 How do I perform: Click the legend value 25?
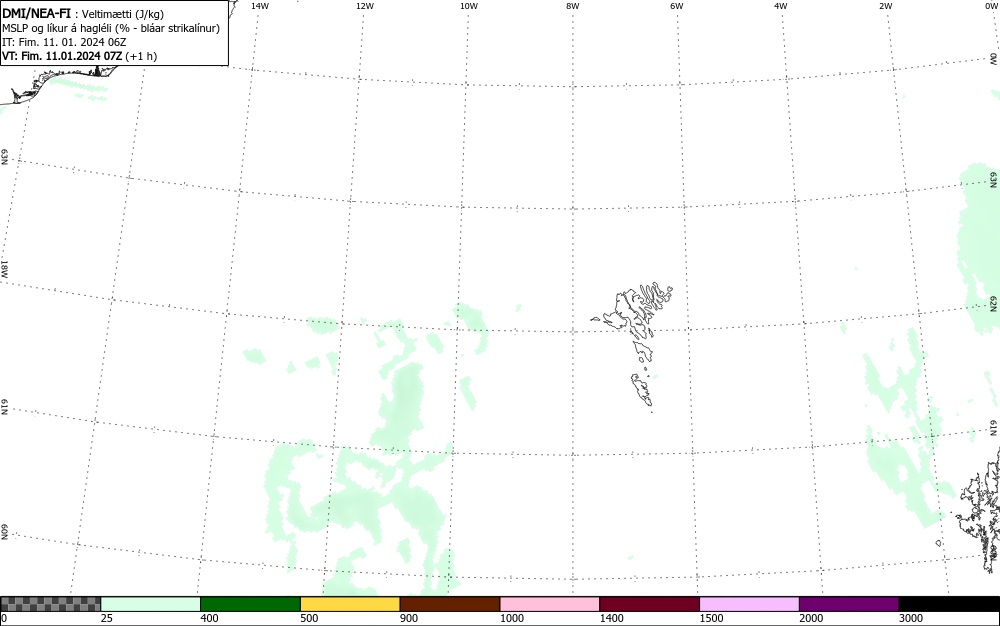coord(107,618)
